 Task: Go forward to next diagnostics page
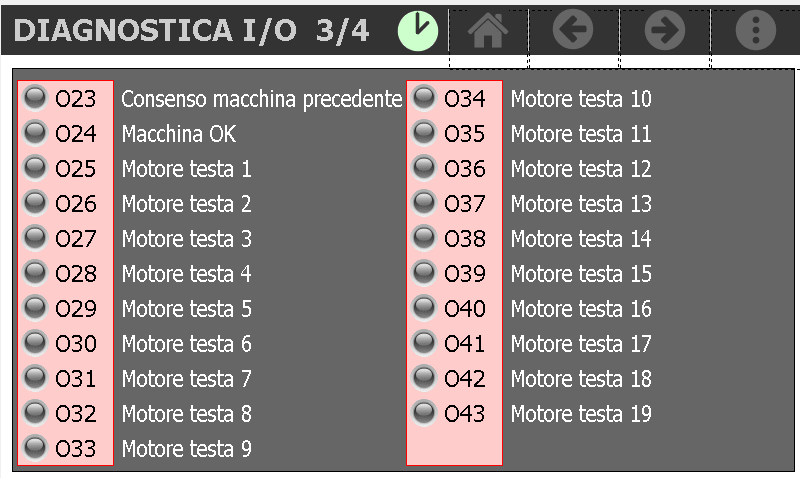(x=664, y=31)
